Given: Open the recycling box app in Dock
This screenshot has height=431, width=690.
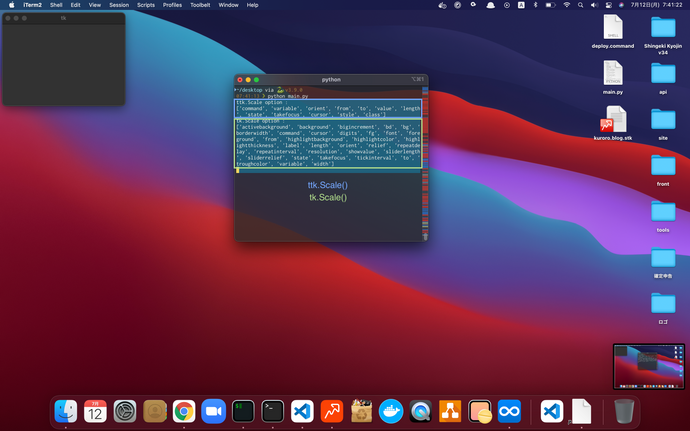Looking at the screenshot, I should [361, 411].
